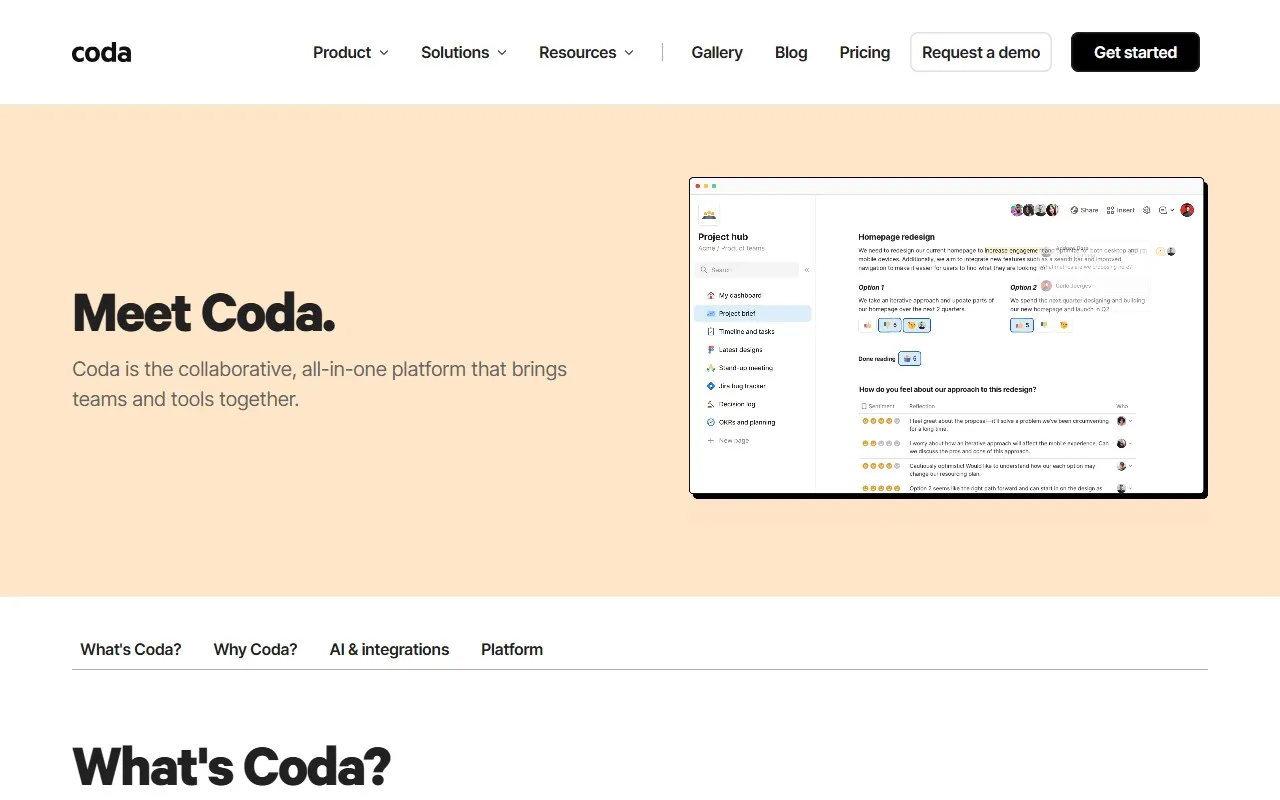Click the Get started button

point(1135,52)
